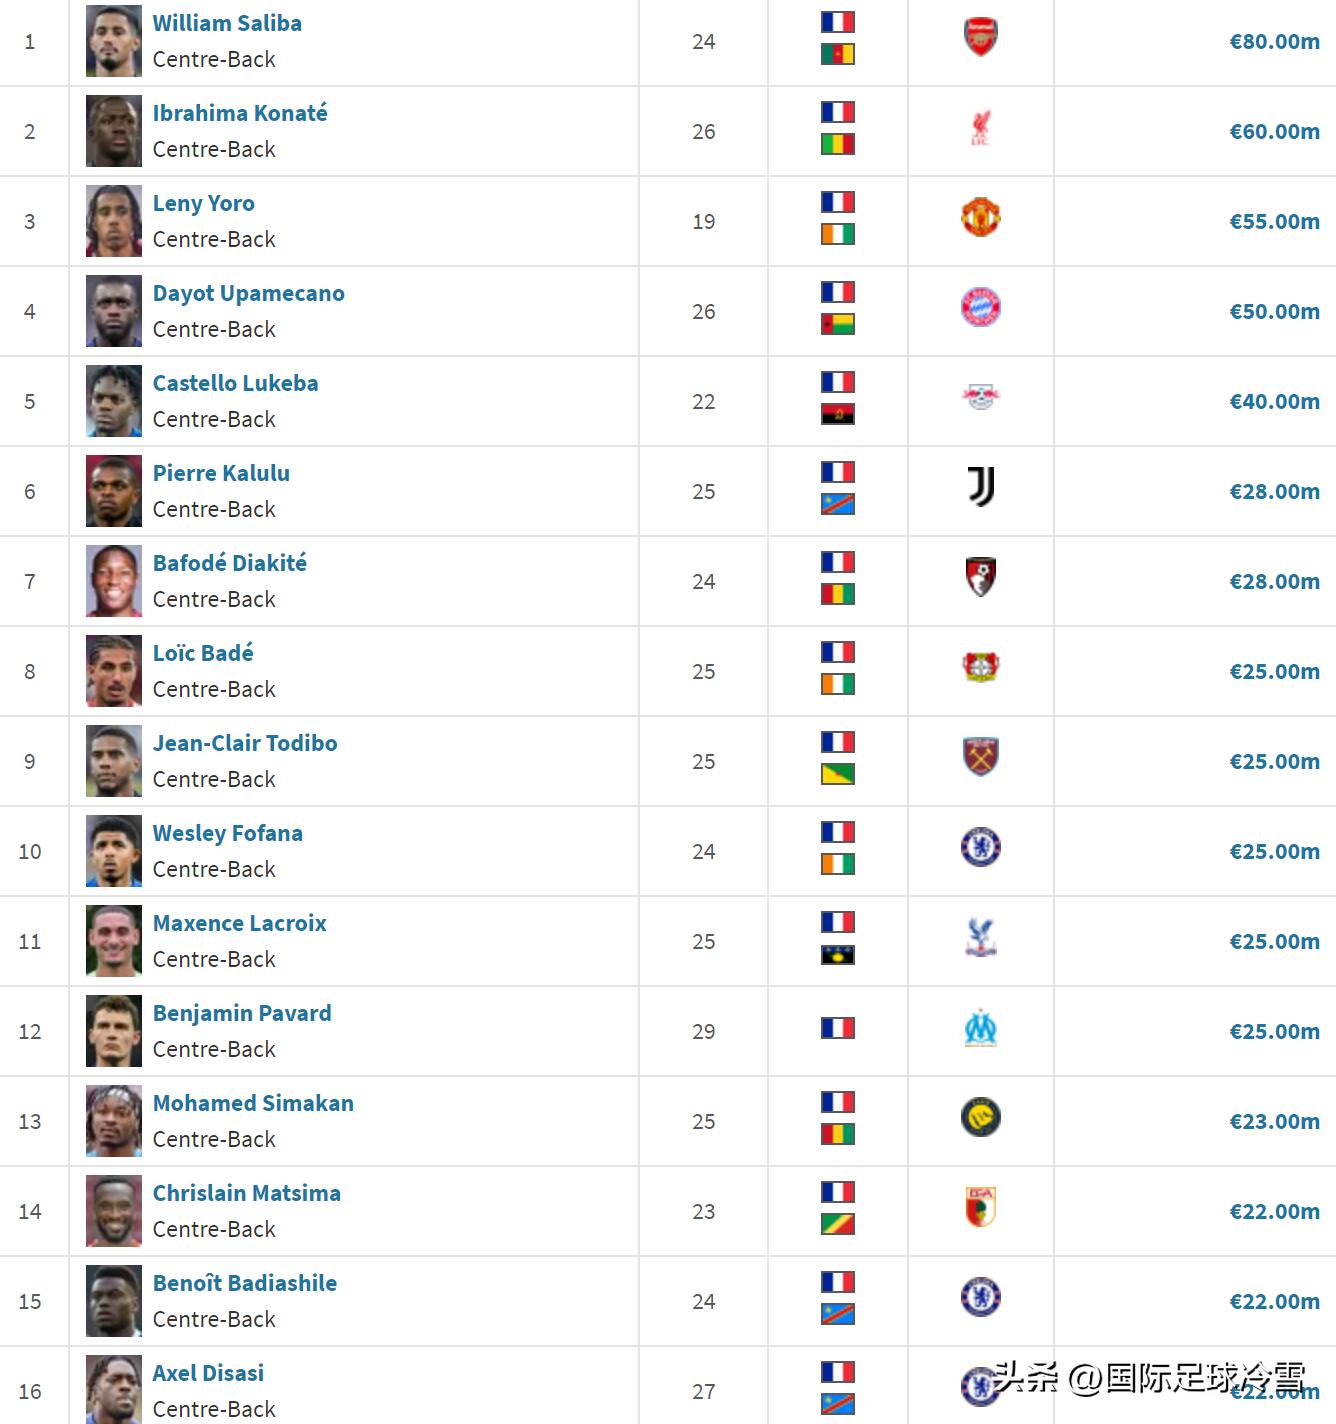Click French flag in Pavard's row
1336x1424 pixels.
pos(837,1028)
